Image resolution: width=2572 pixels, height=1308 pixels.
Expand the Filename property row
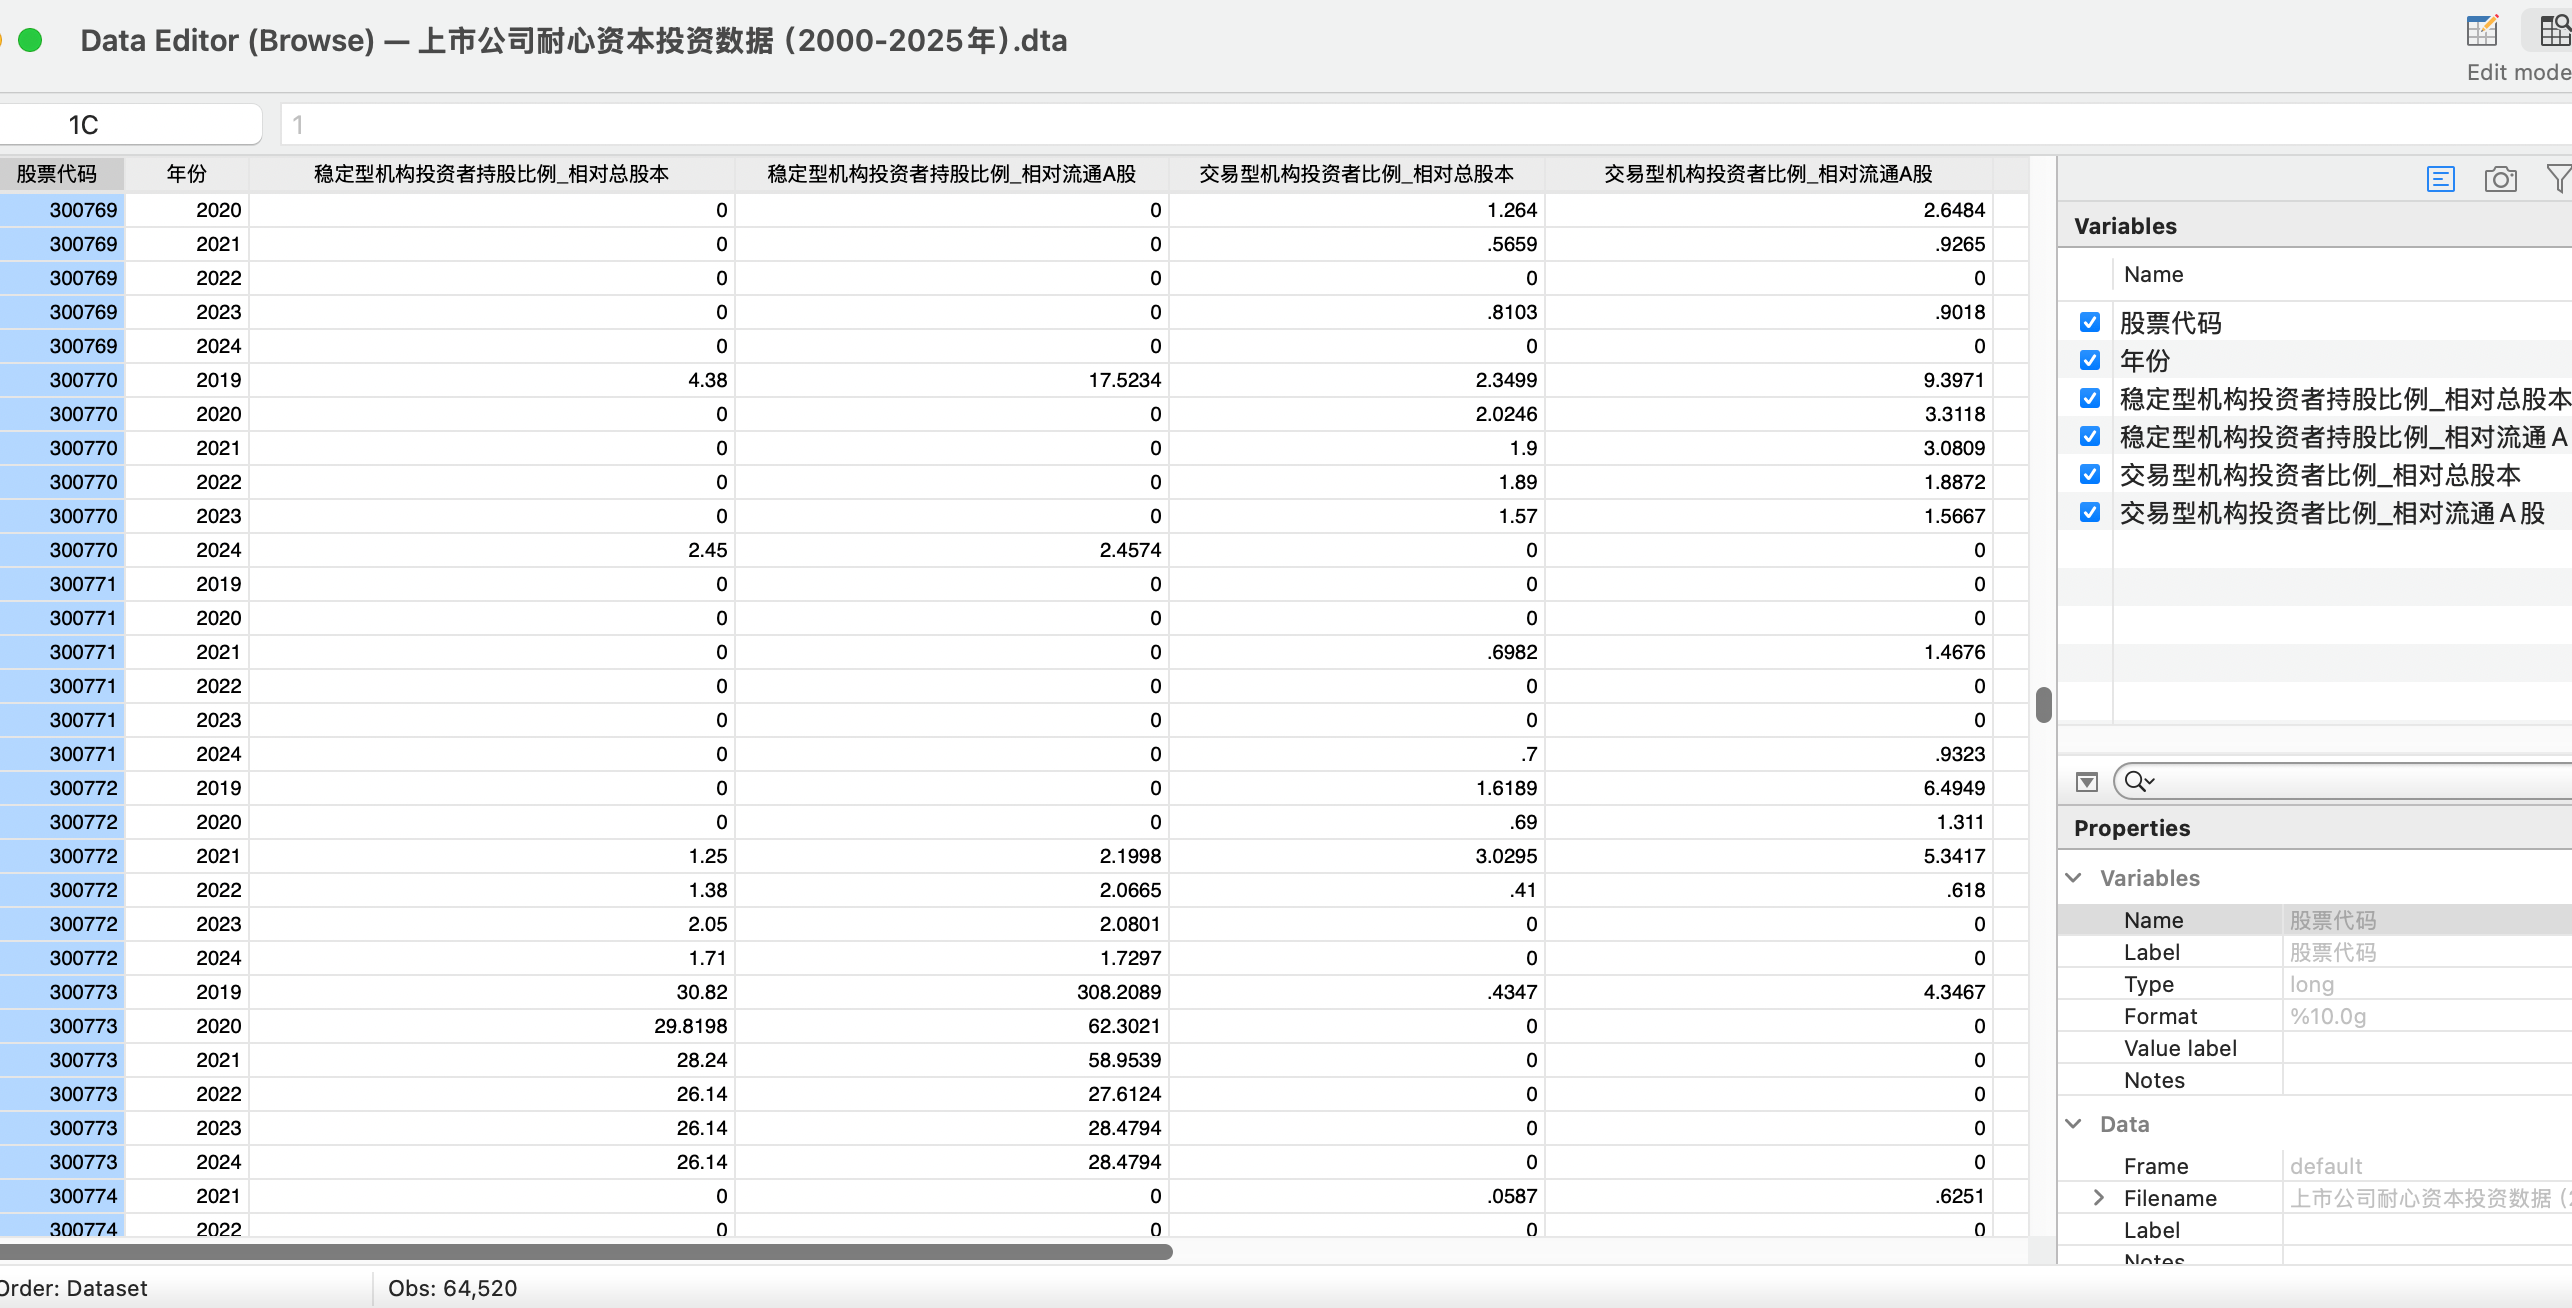pos(2099,1198)
